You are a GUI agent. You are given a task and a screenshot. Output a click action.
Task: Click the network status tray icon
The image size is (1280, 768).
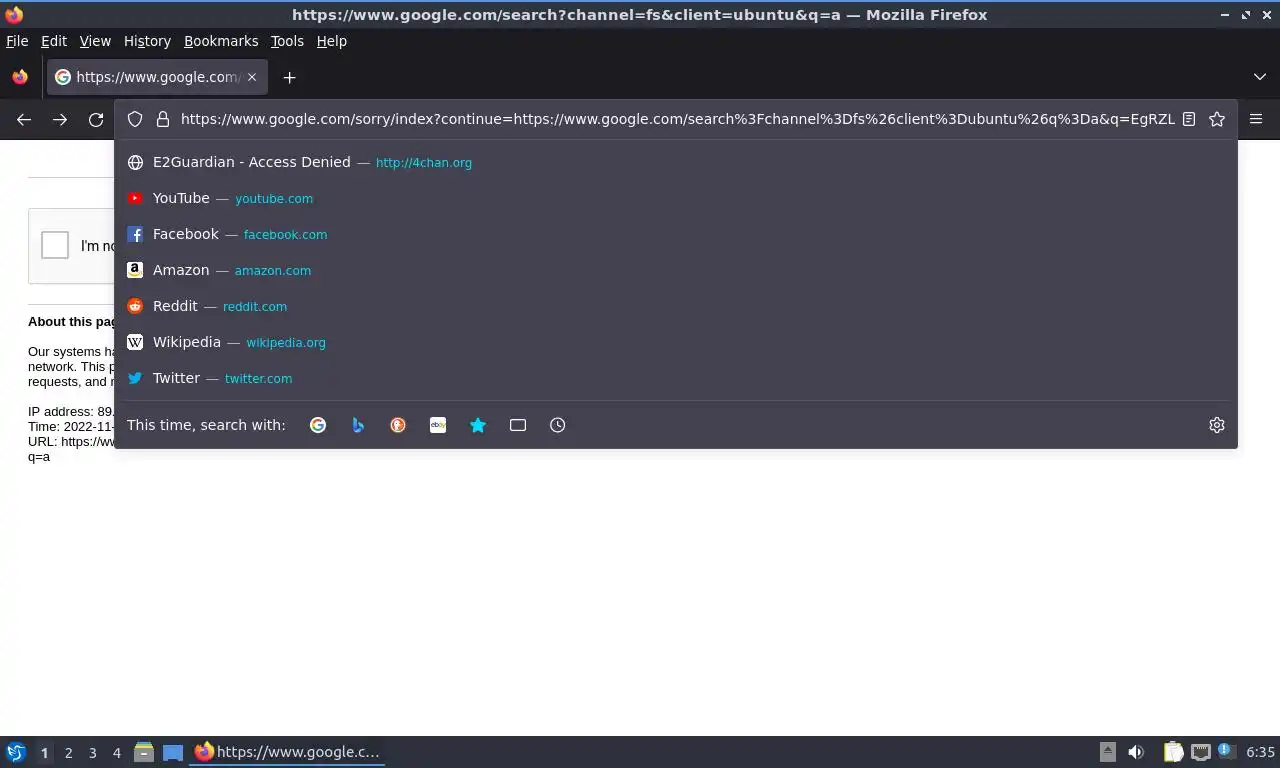(x=1201, y=752)
